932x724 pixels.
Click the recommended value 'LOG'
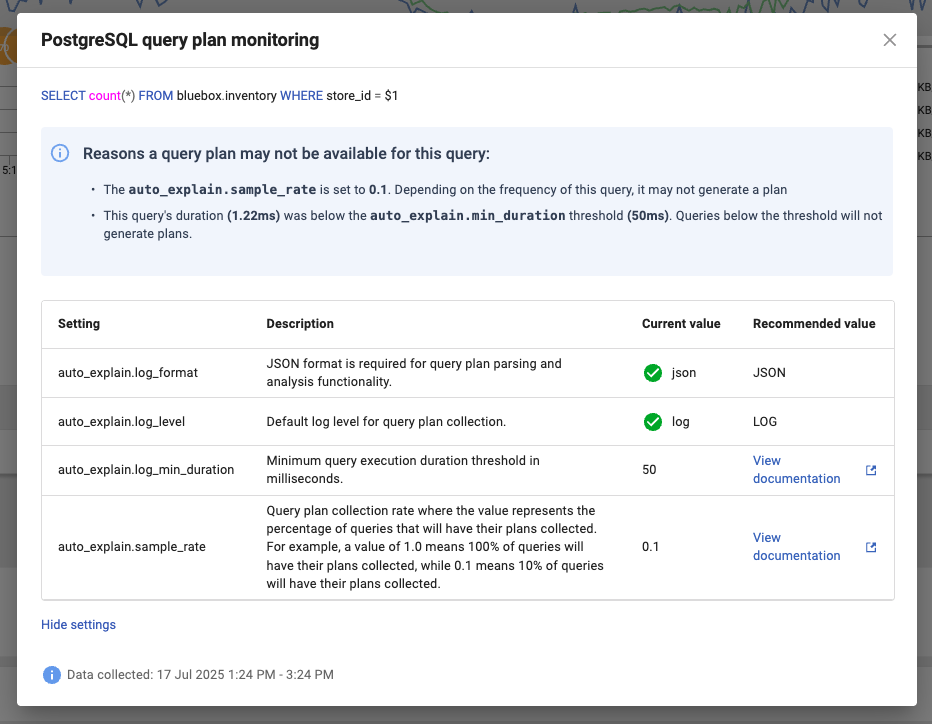click(x=765, y=421)
